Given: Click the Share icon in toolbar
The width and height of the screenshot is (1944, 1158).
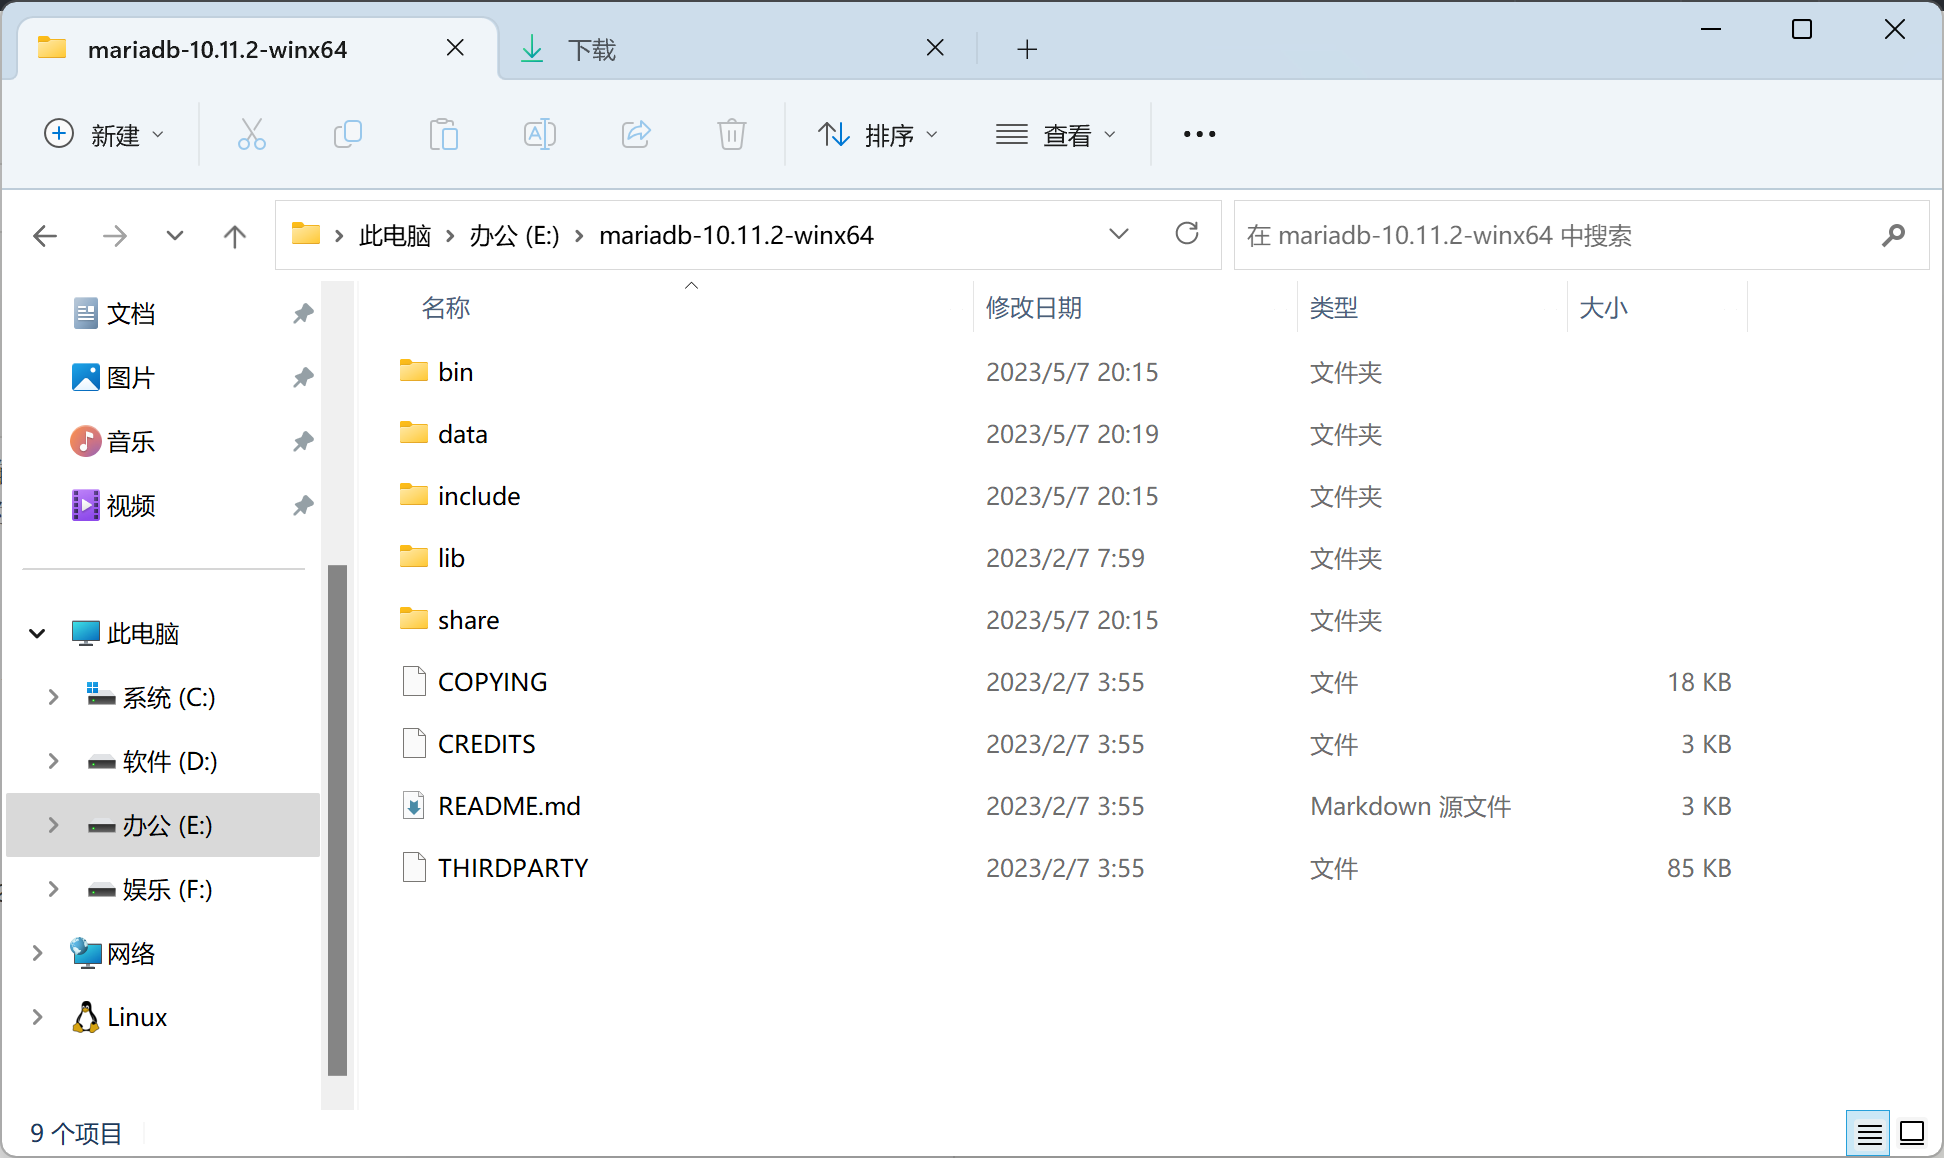Looking at the screenshot, I should coord(636,134).
